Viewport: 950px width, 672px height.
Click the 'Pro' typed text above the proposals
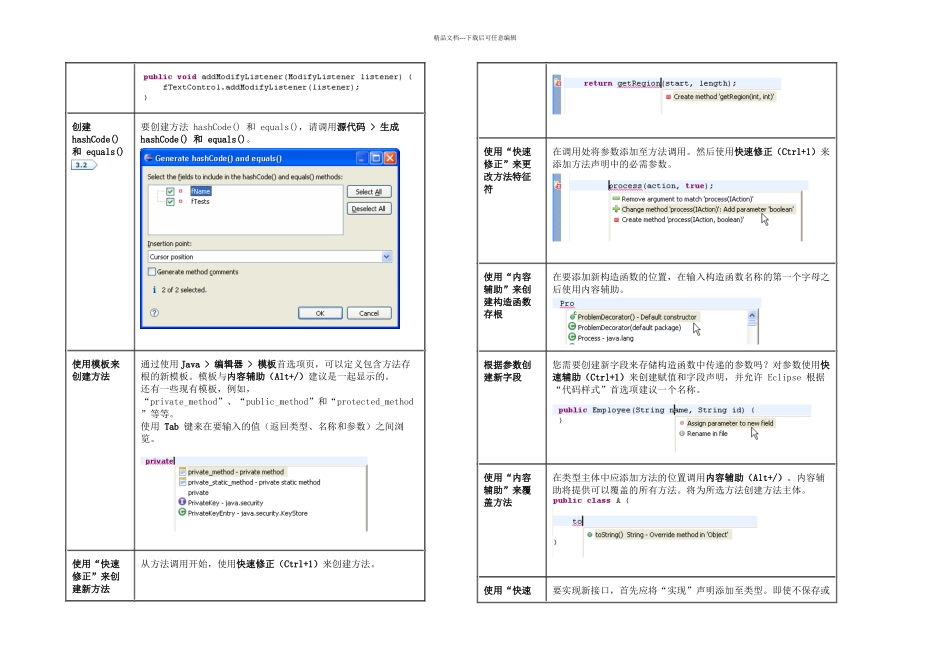[x=566, y=304]
